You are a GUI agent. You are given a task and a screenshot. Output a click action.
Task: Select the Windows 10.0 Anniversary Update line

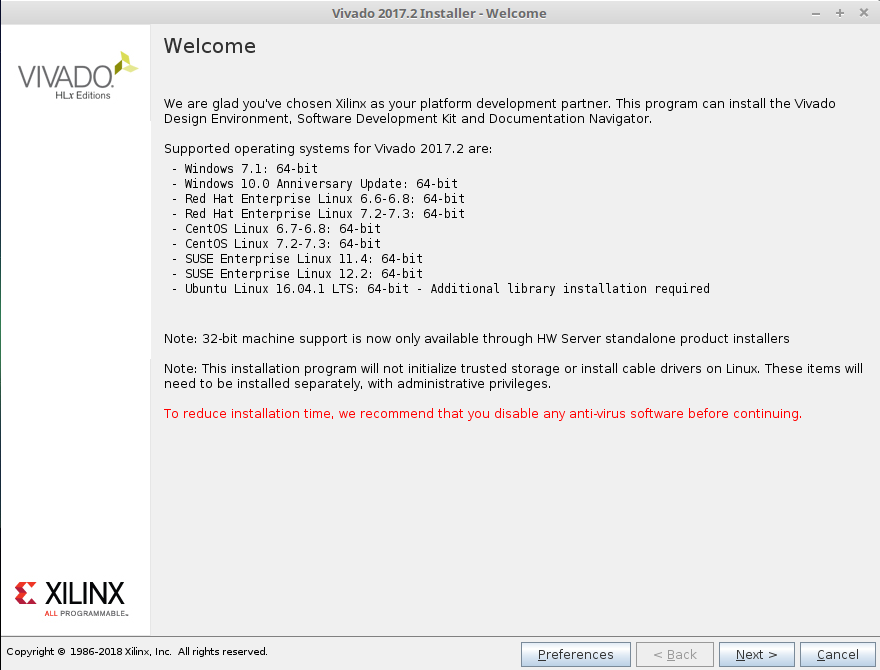pyautogui.click(x=315, y=183)
